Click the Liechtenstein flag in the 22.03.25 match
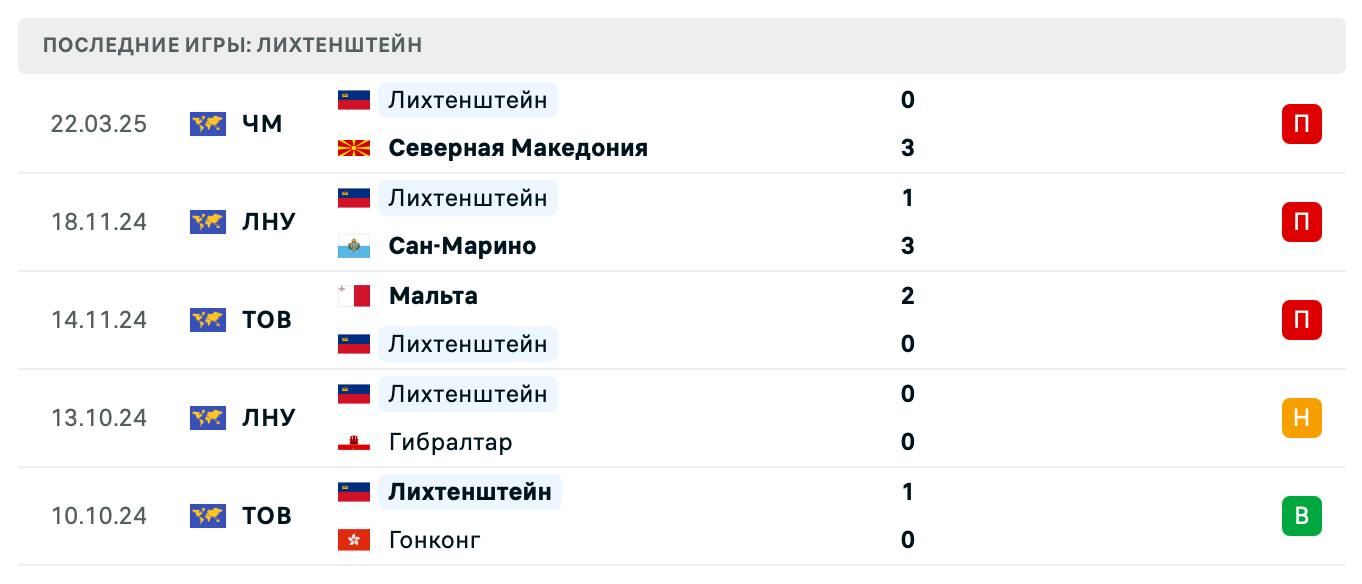The width and height of the screenshot is (1362, 584). [x=354, y=100]
